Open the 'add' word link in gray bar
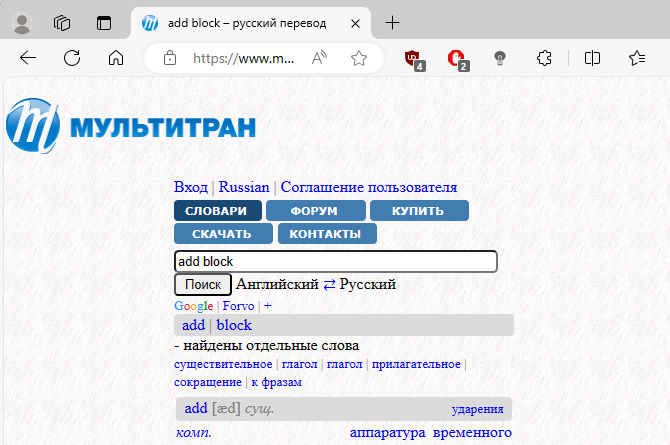 pos(194,325)
